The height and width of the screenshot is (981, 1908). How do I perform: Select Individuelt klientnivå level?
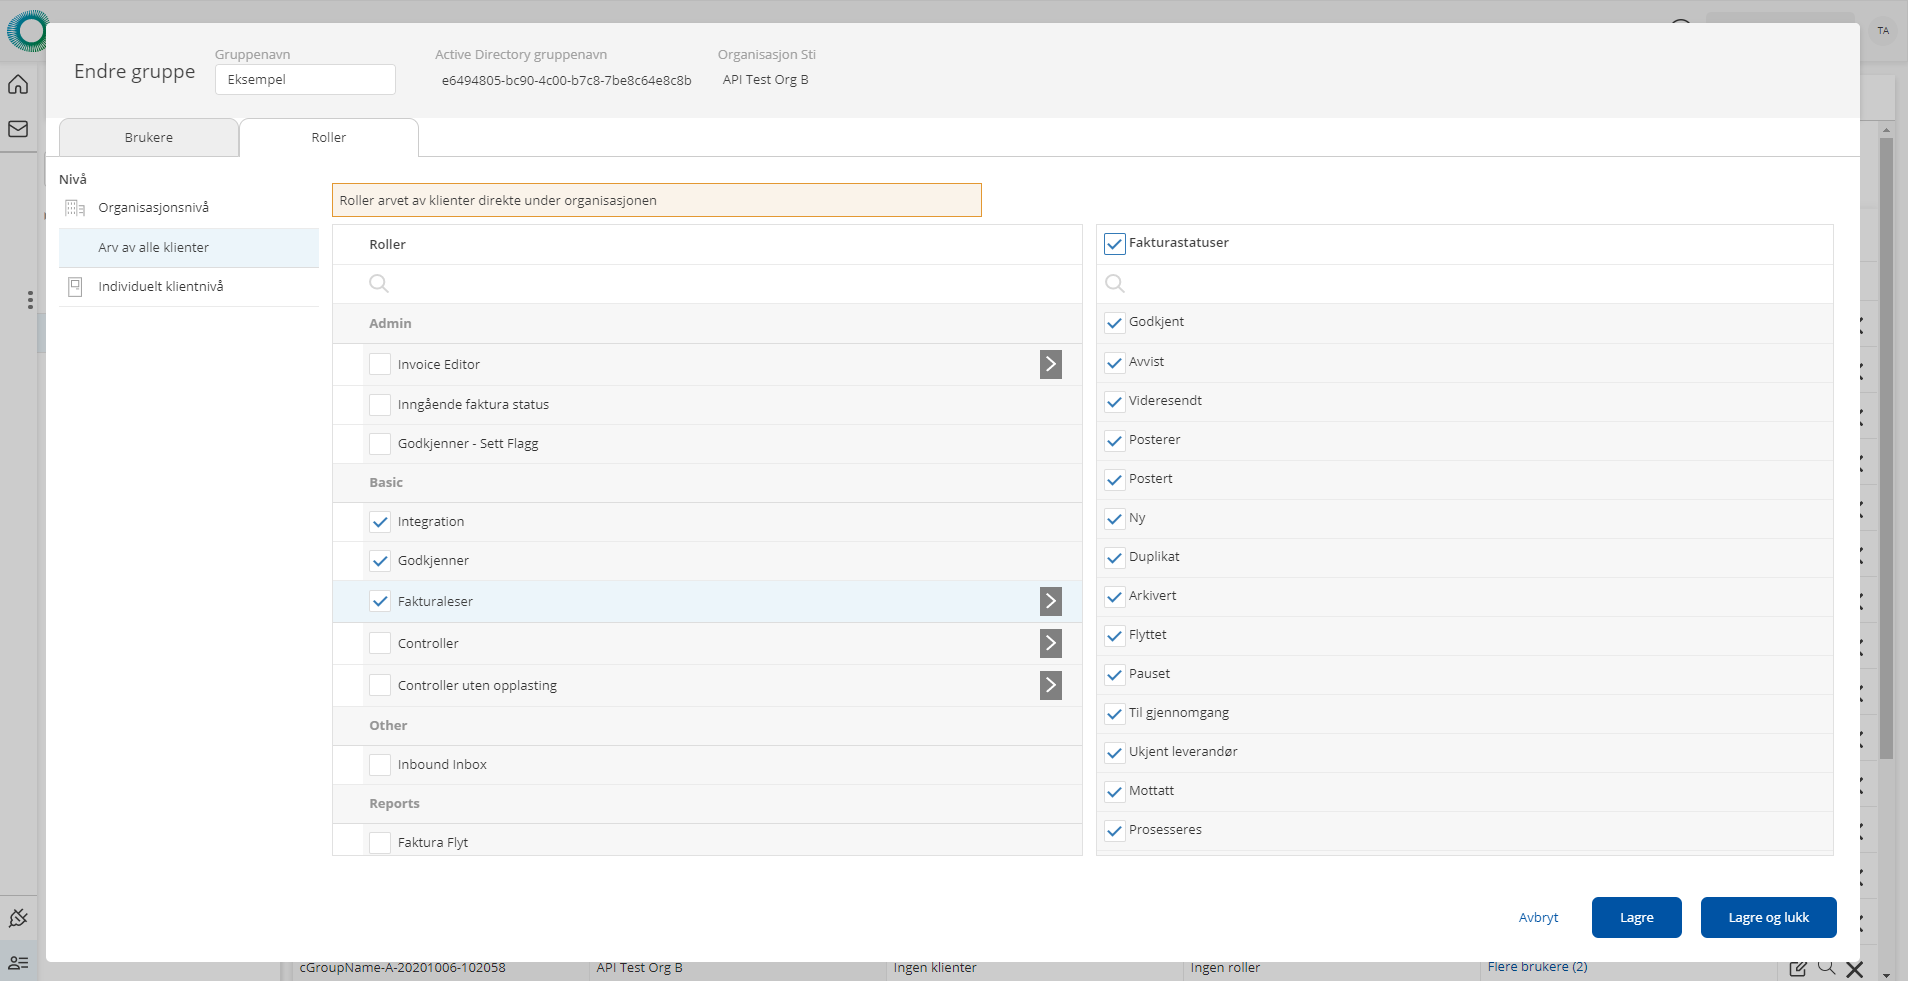pyautogui.click(x=160, y=287)
